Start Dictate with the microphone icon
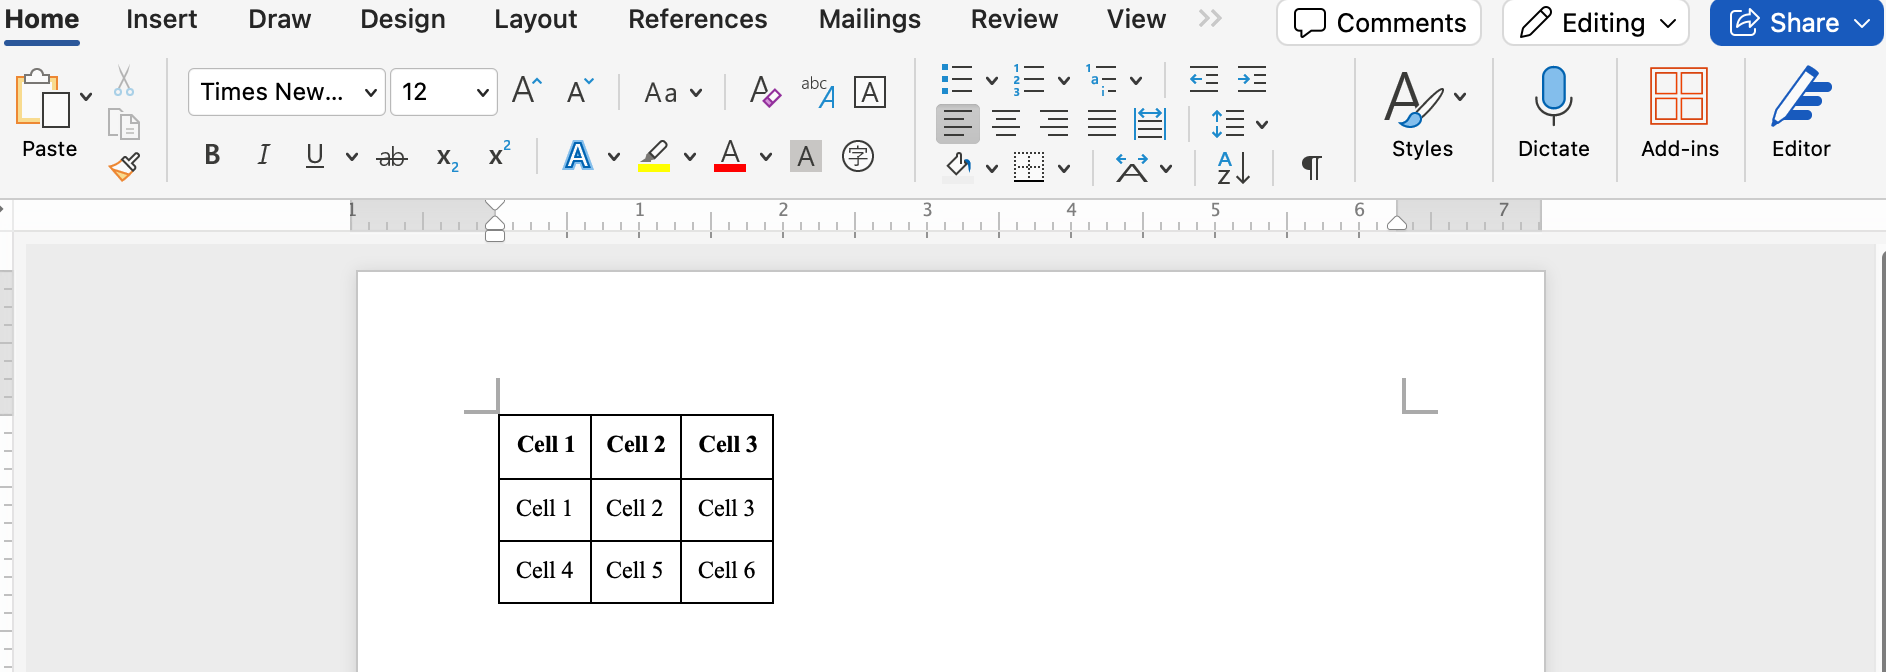Screen dimensions: 1886x672 1553,96
